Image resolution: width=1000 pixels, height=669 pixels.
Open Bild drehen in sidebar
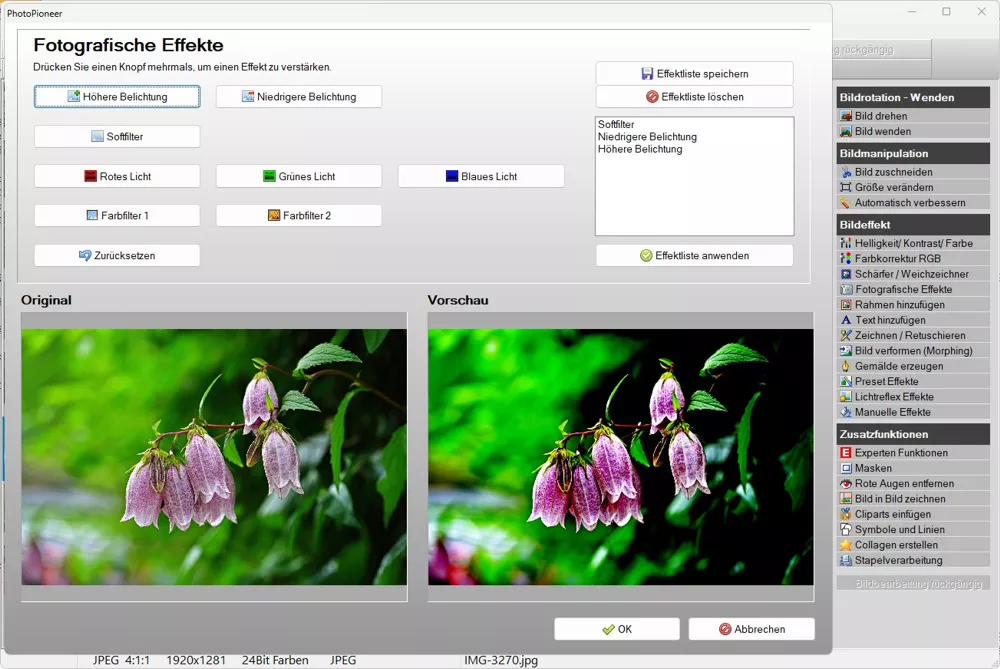coord(881,116)
